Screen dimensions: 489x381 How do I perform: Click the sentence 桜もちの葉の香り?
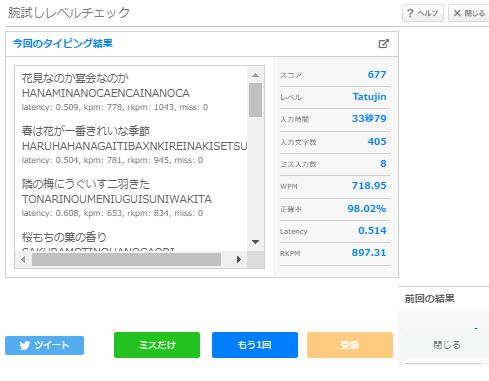(64, 237)
